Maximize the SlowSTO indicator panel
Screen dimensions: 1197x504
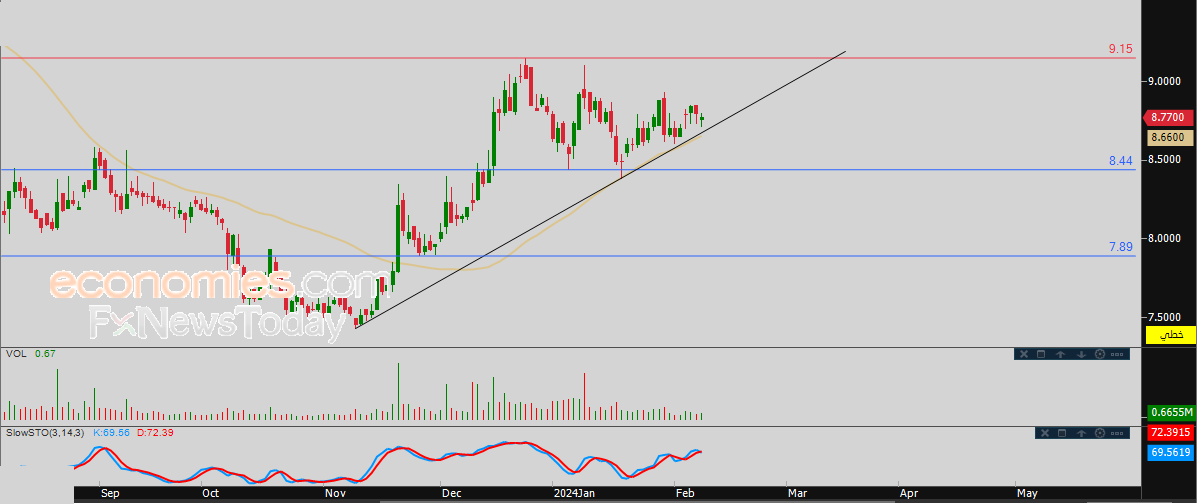coord(1062,433)
